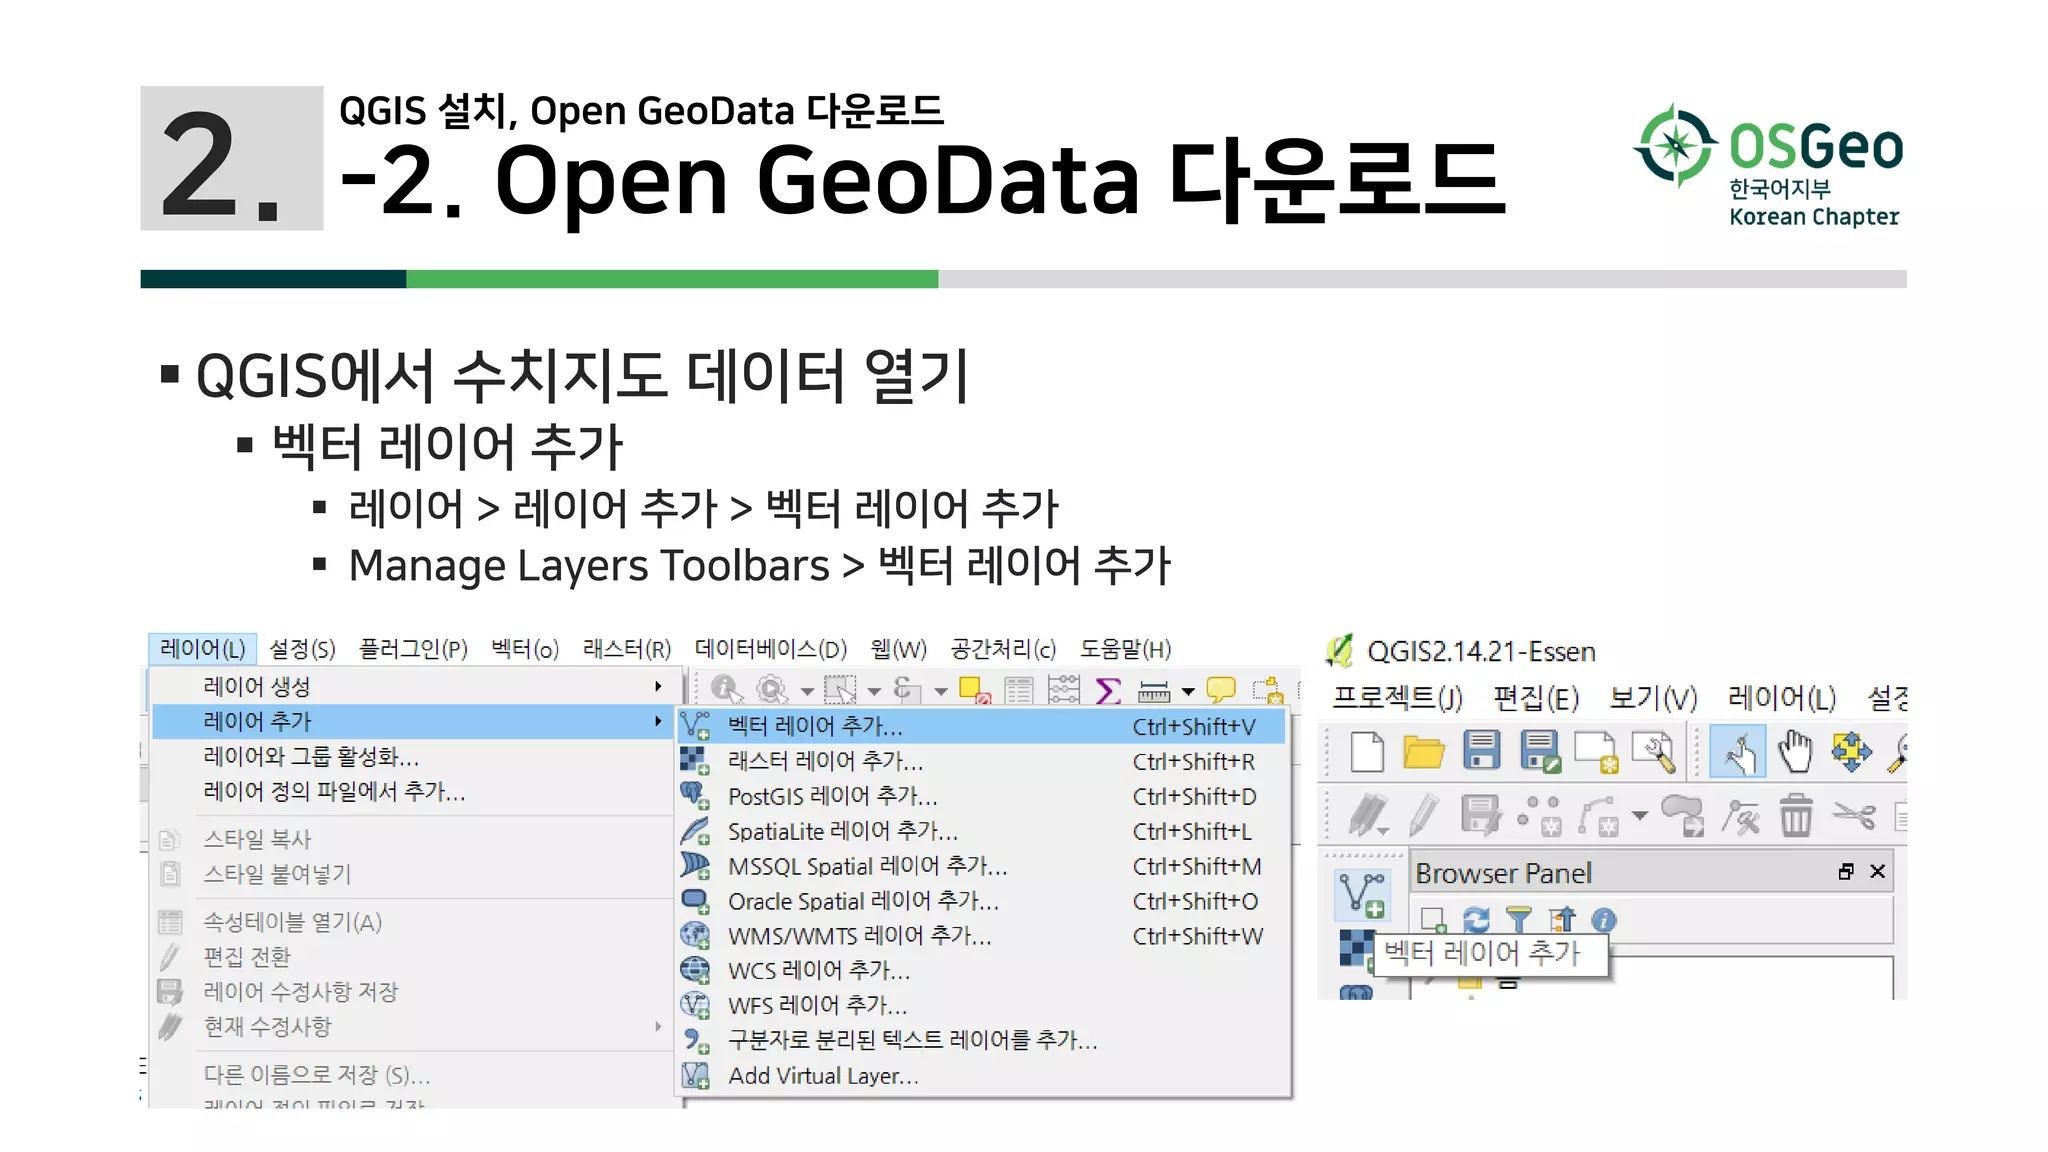The height and width of the screenshot is (1152, 2048).
Task: Choose 벡터 레이어 추가... menu entry
Action: [x=982, y=726]
